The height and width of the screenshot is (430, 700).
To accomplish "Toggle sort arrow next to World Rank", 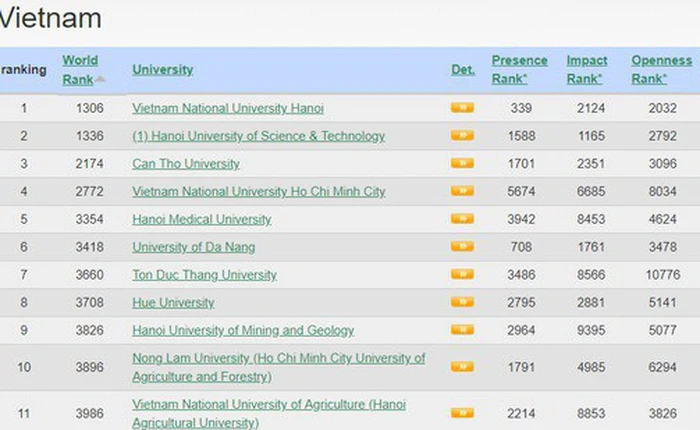I will (x=100, y=79).
